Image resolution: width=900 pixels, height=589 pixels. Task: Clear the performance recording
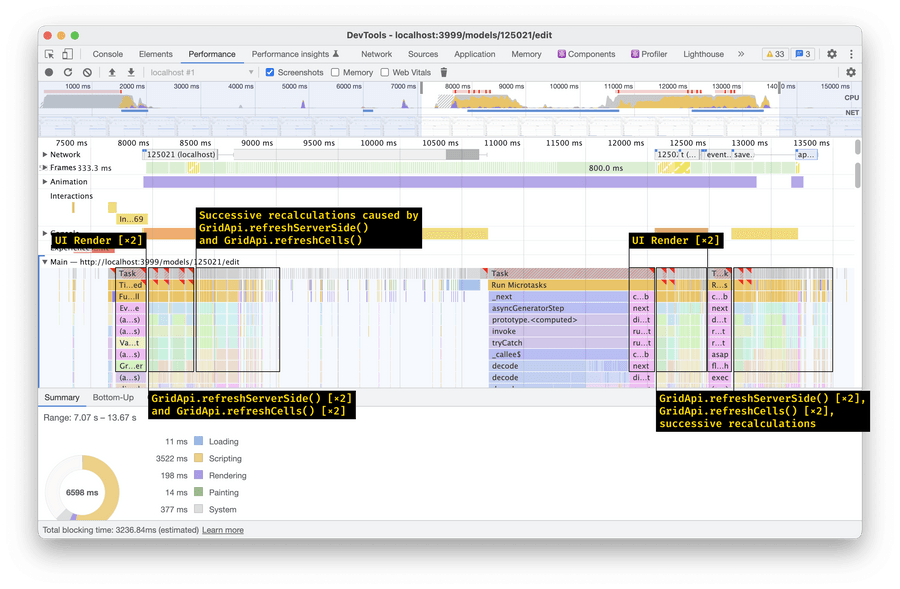(x=87, y=72)
